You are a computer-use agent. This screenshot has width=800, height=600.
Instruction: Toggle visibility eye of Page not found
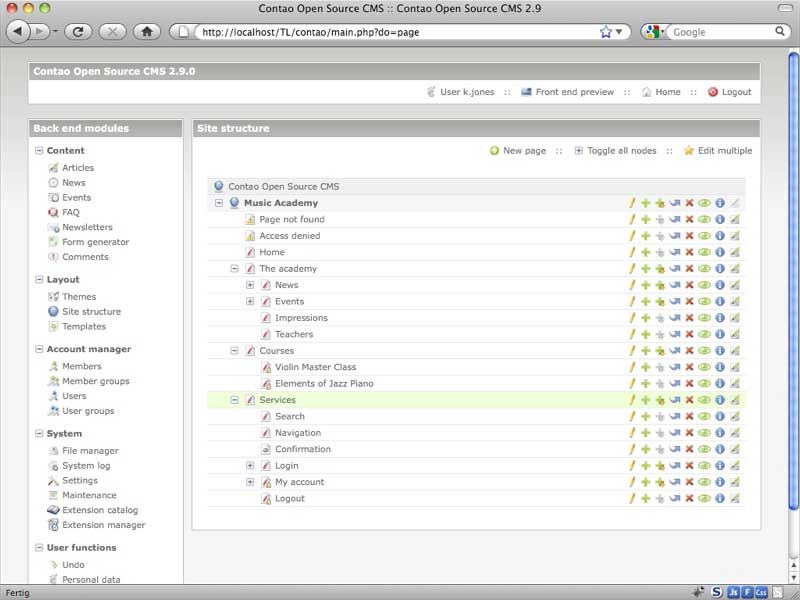tap(705, 219)
